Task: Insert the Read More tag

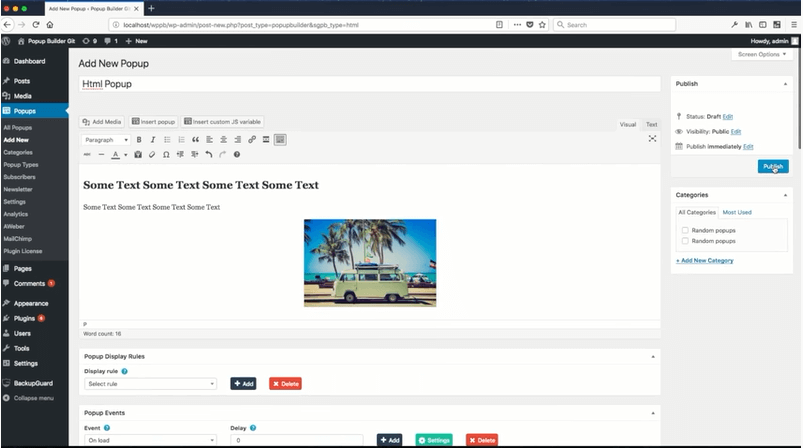Action: [266, 140]
